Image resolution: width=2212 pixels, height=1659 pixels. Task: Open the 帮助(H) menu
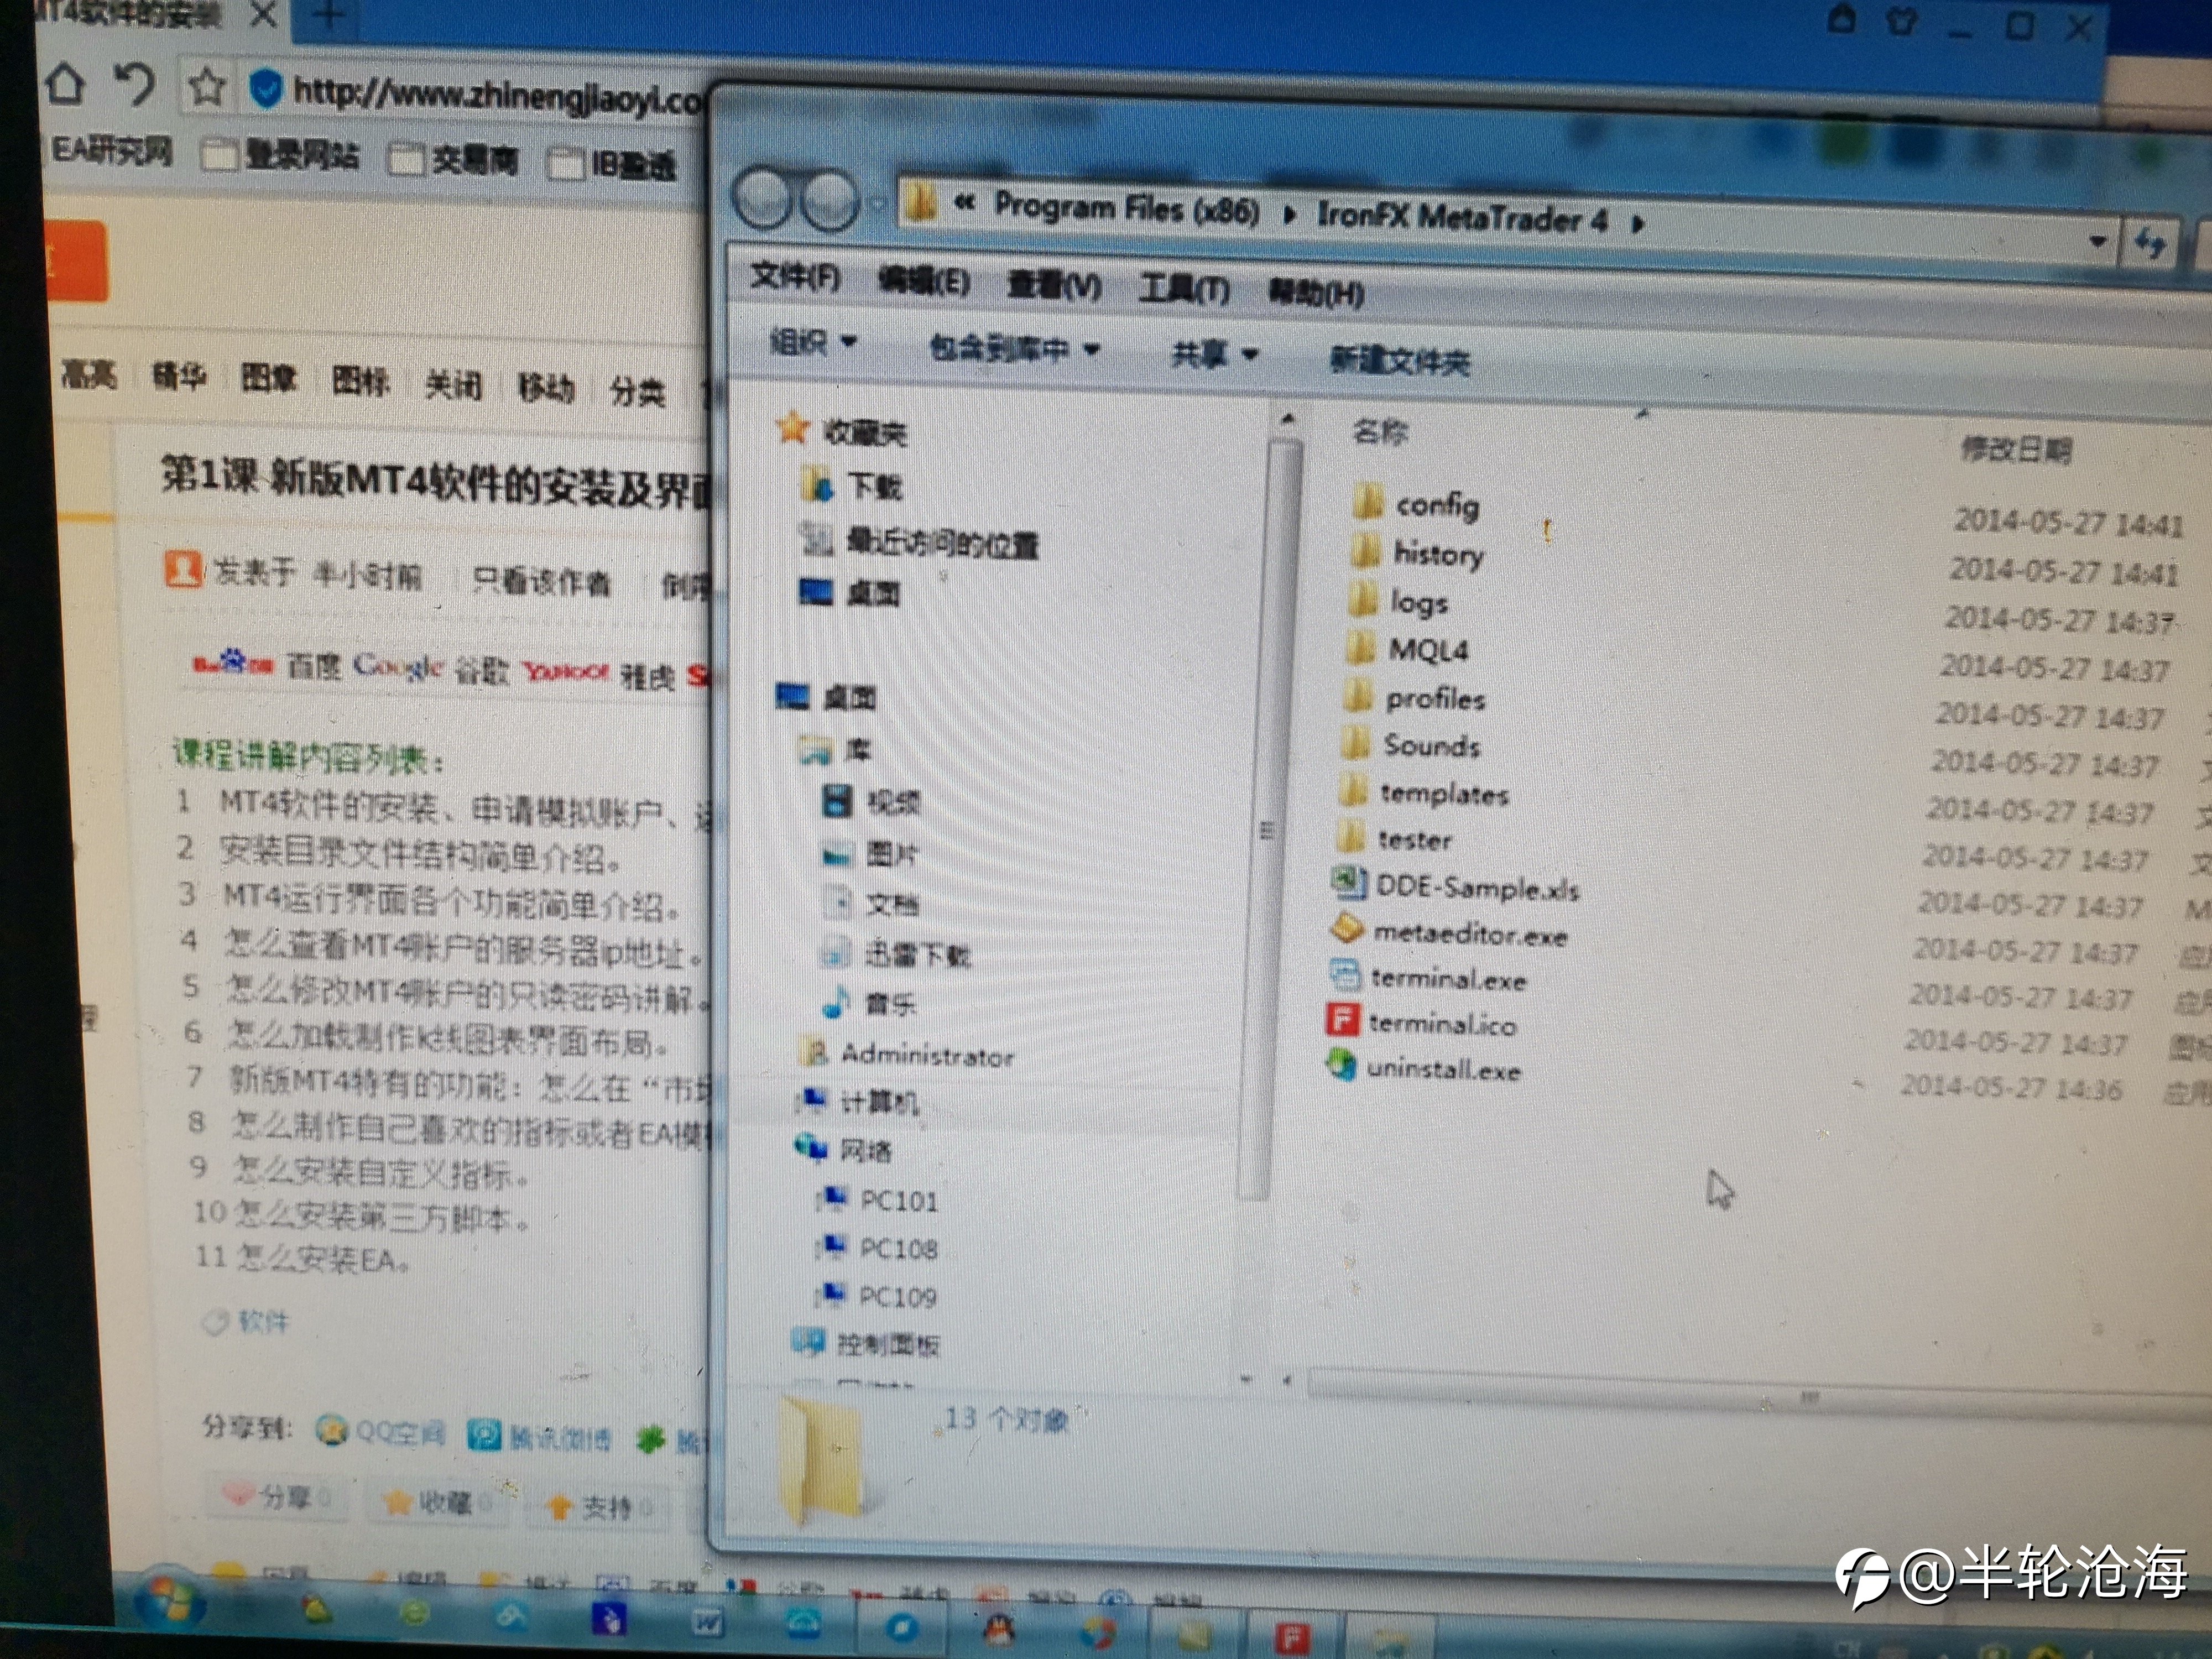tap(1316, 293)
